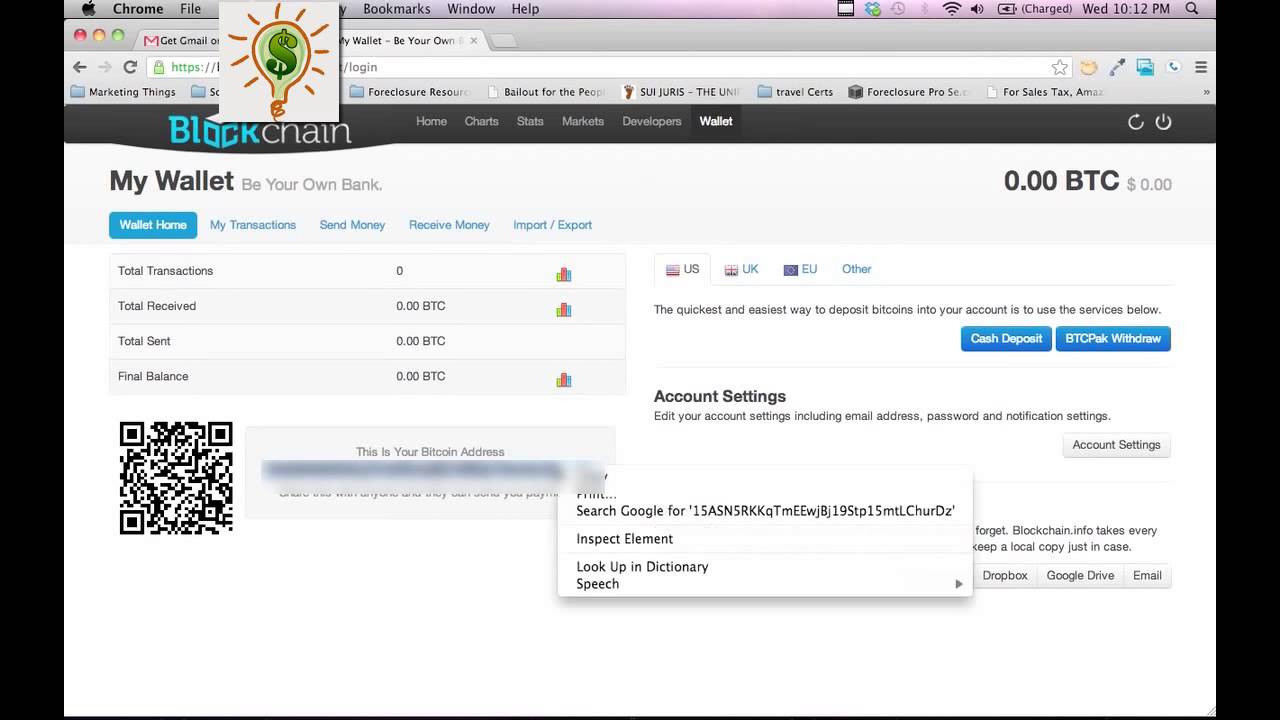Screen dimensions: 1280x720
Task: Click the eyedropper extension icon
Action: pyautogui.click(x=1117, y=67)
